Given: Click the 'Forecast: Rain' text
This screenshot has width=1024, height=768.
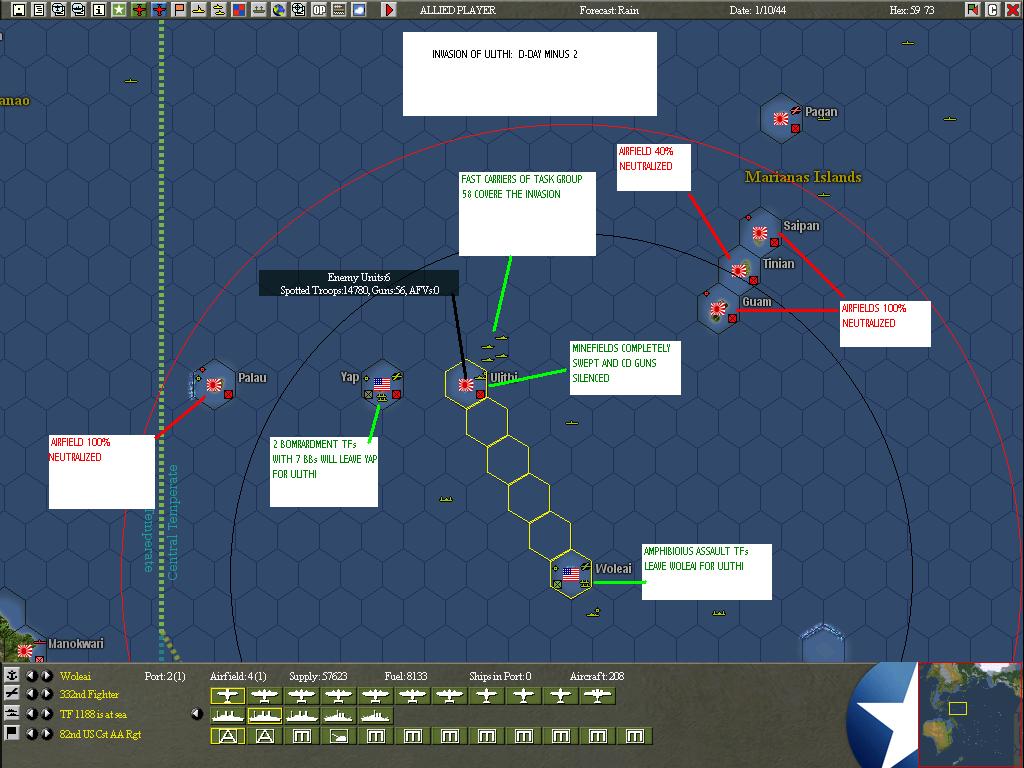Looking at the screenshot, I should [609, 10].
